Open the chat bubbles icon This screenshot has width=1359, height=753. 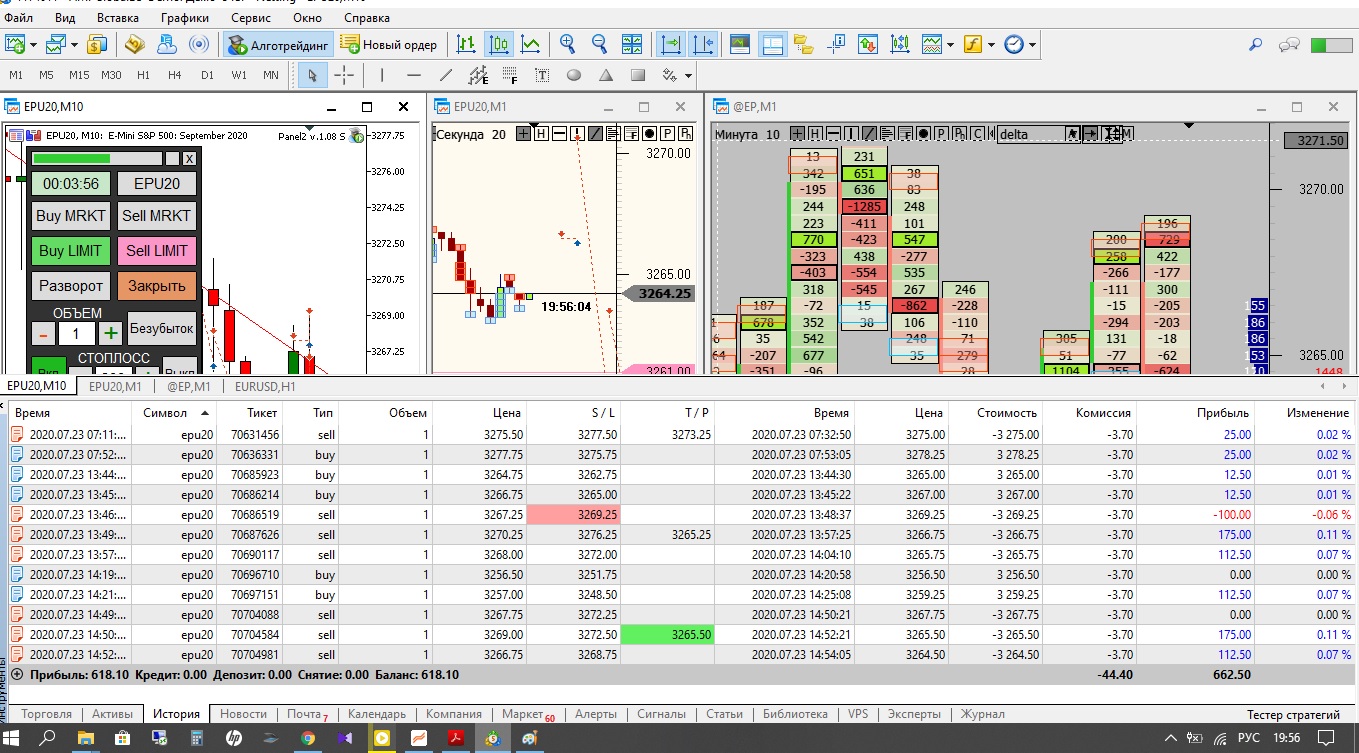tap(1289, 44)
